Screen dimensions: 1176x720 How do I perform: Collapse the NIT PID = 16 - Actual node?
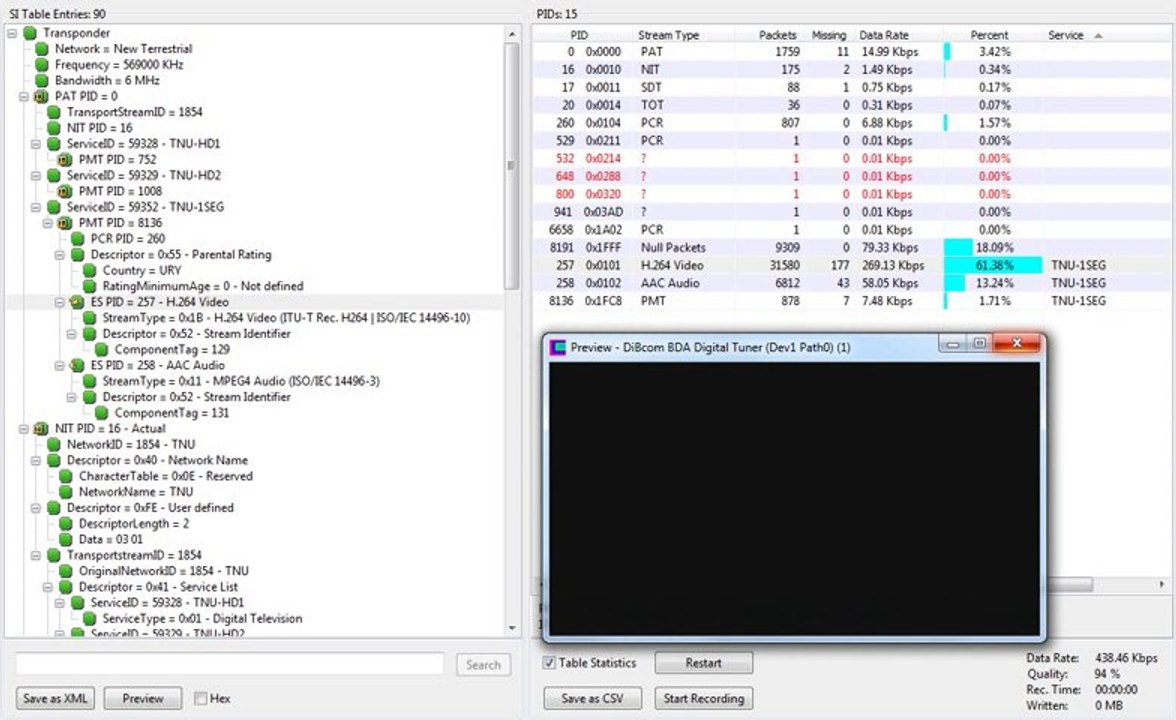click(x=24, y=428)
